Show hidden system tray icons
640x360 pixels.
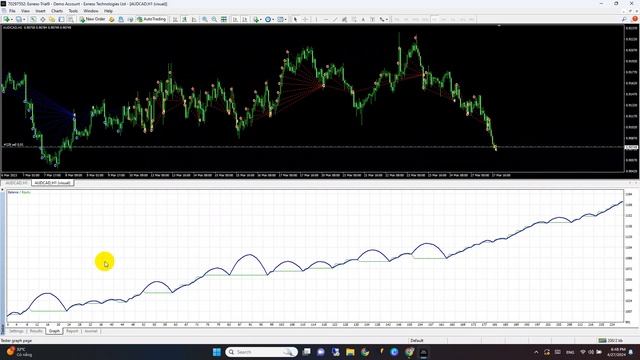click(536, 352)
